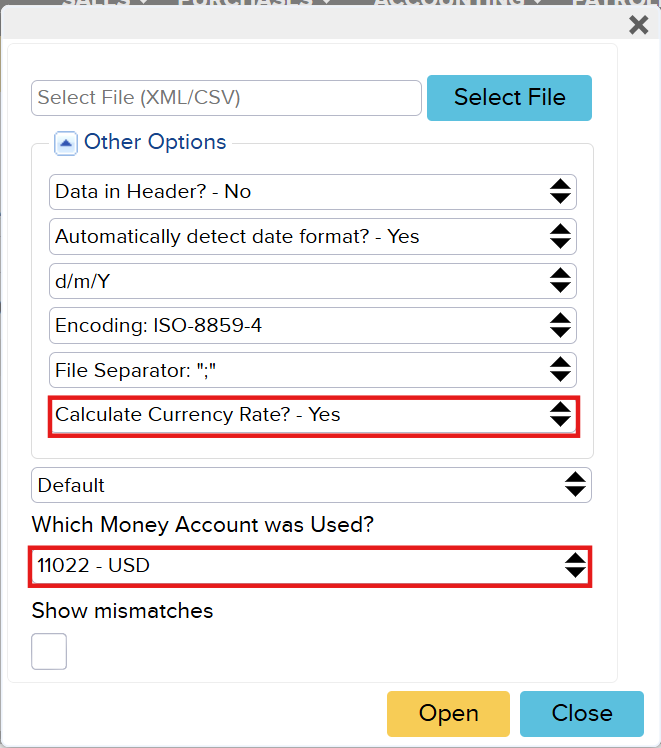
Task: Open the d/m/Y date format dropdown
Action: 312,282
